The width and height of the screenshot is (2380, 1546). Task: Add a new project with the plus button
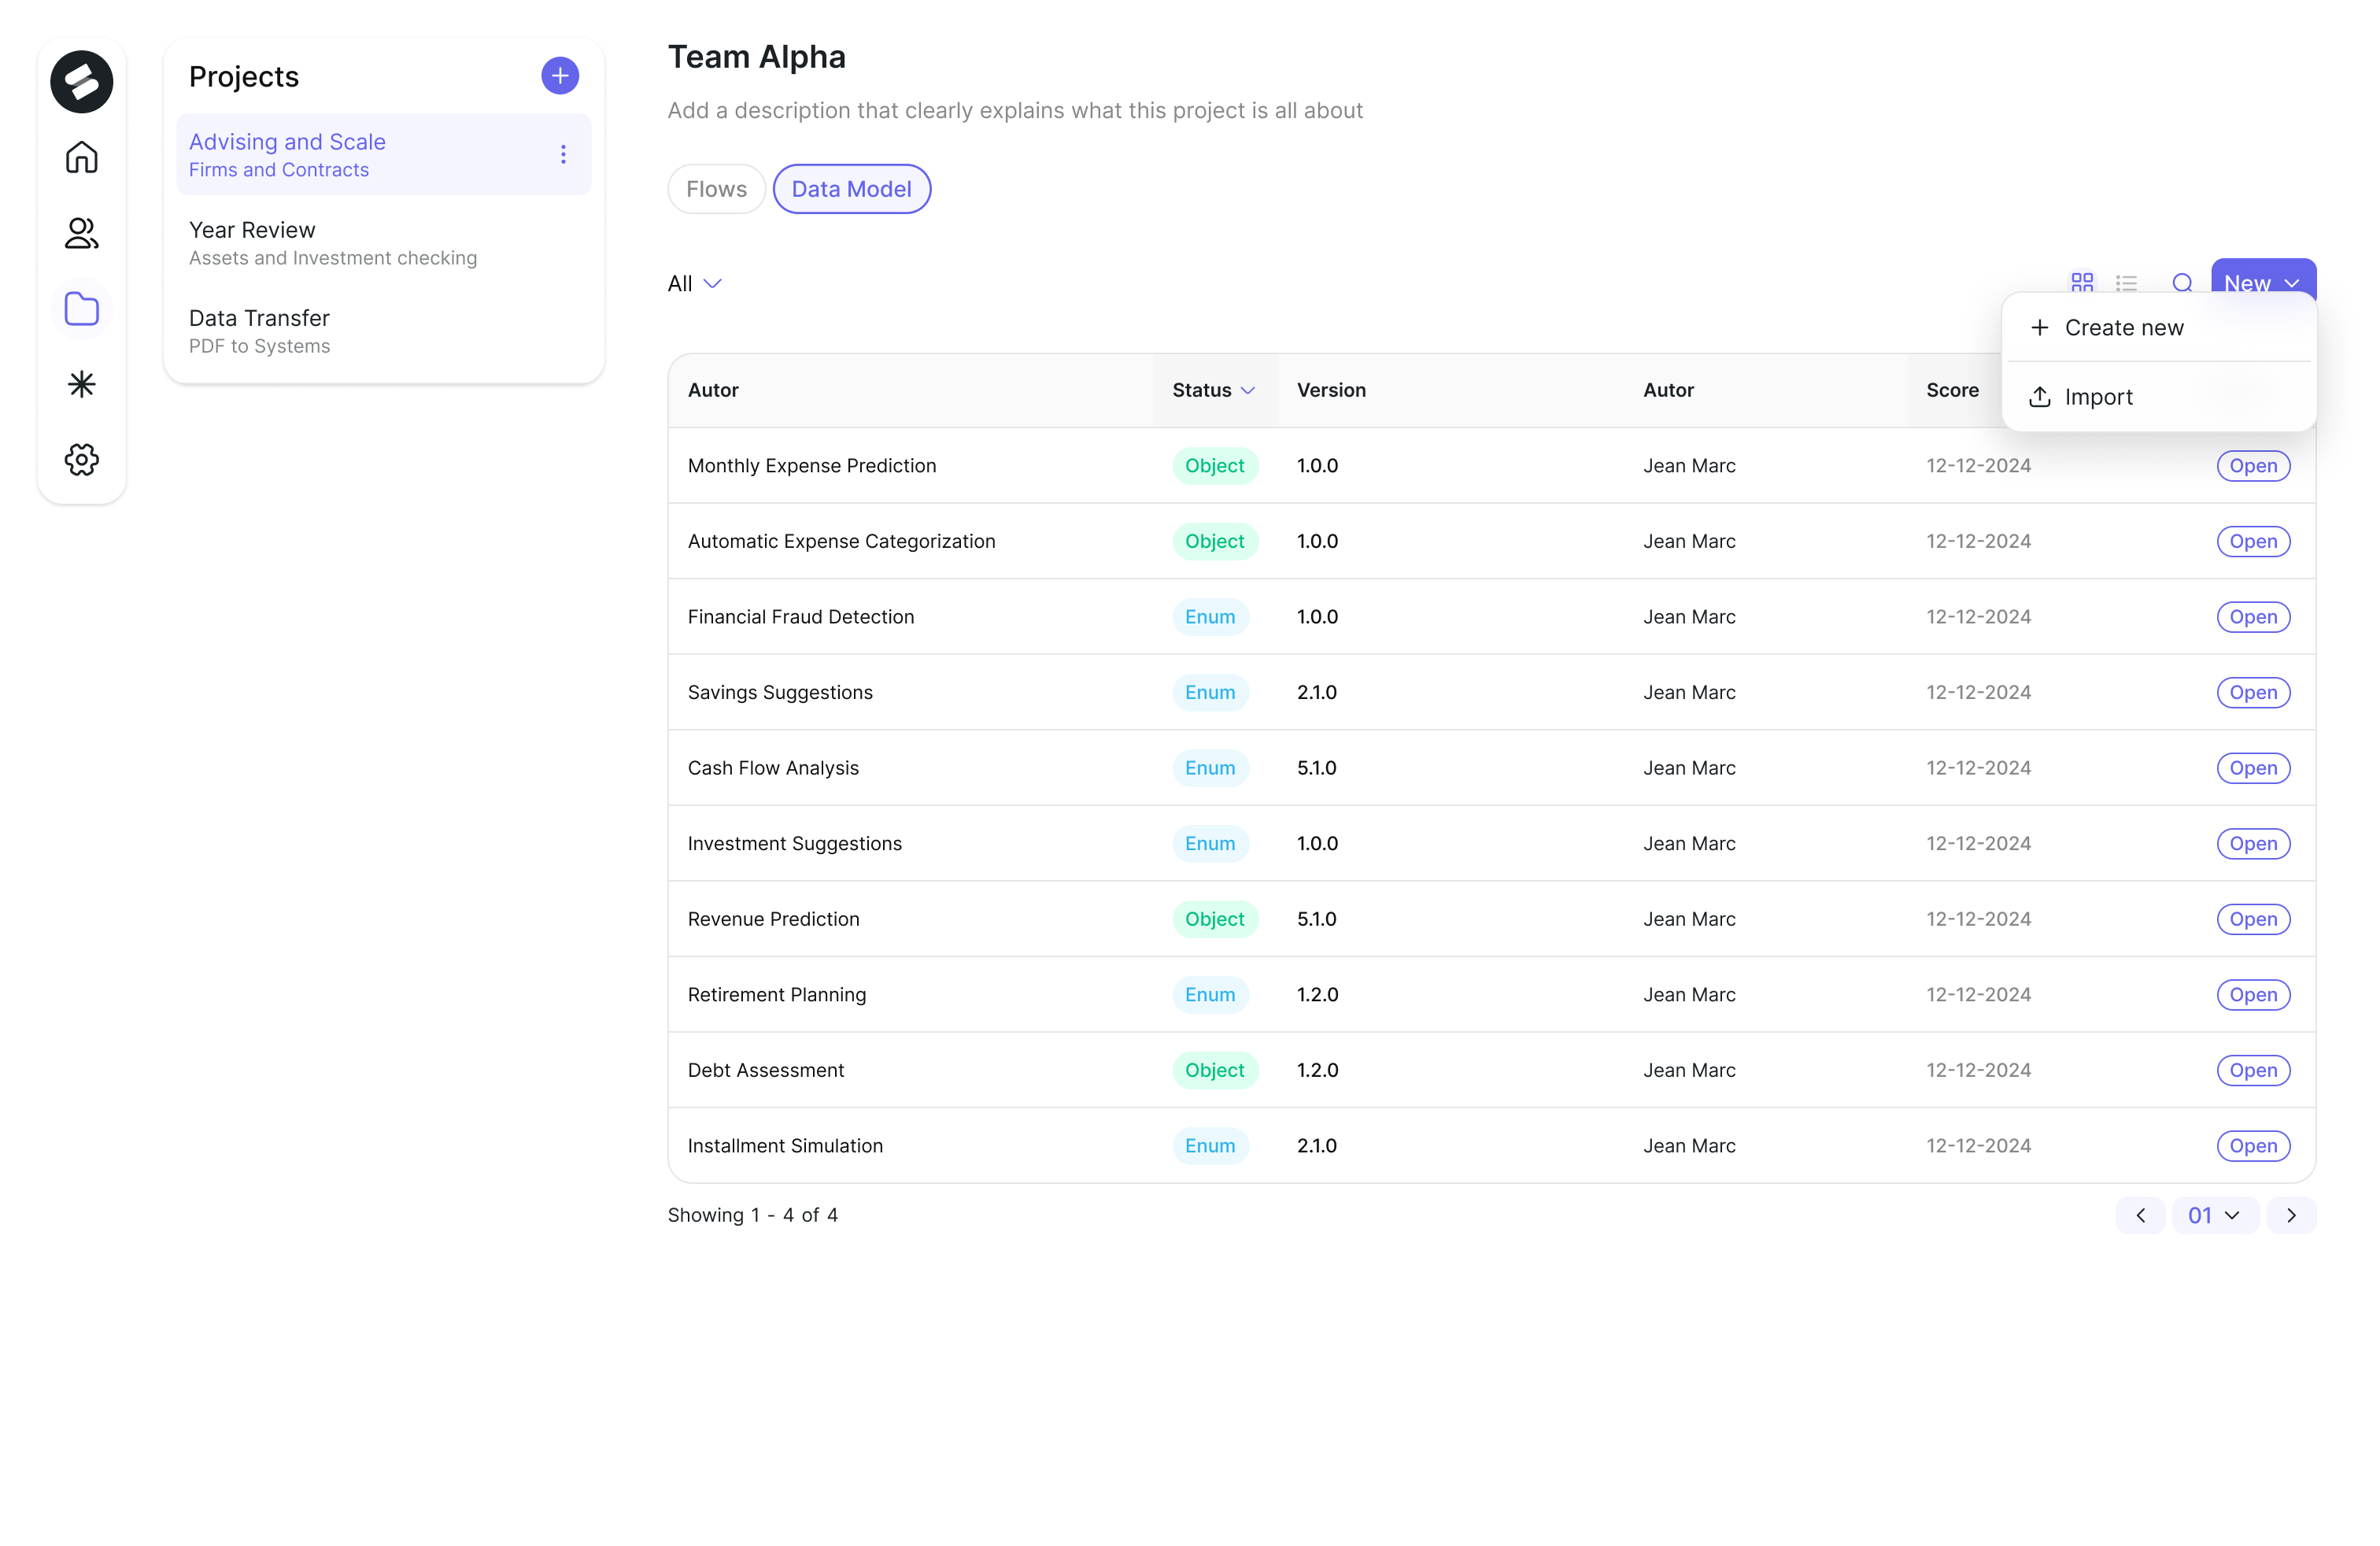click(x=560, y=76)
